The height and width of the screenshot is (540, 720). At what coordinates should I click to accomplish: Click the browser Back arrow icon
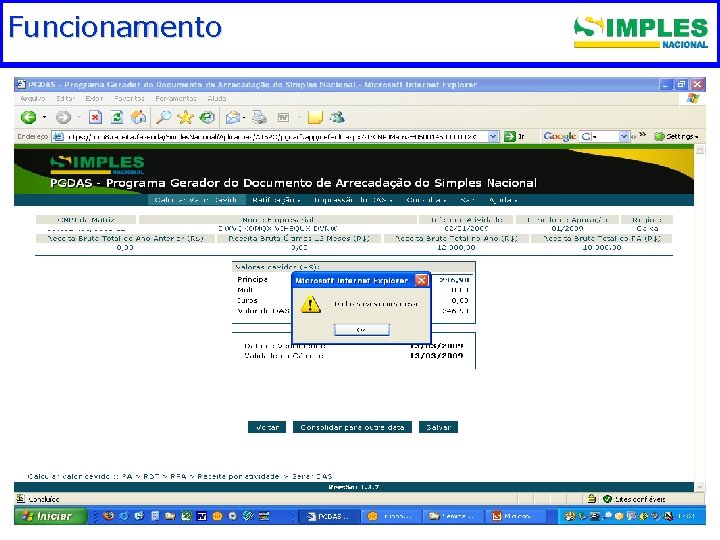point(28,118)
